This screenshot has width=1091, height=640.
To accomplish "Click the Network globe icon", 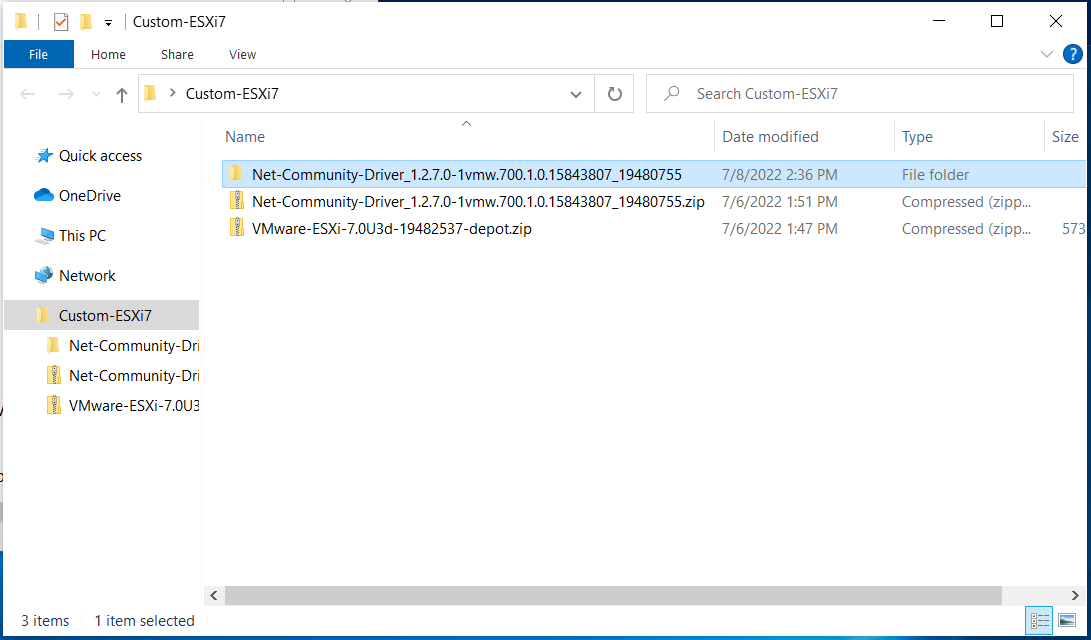I will (x=44, y=275).
